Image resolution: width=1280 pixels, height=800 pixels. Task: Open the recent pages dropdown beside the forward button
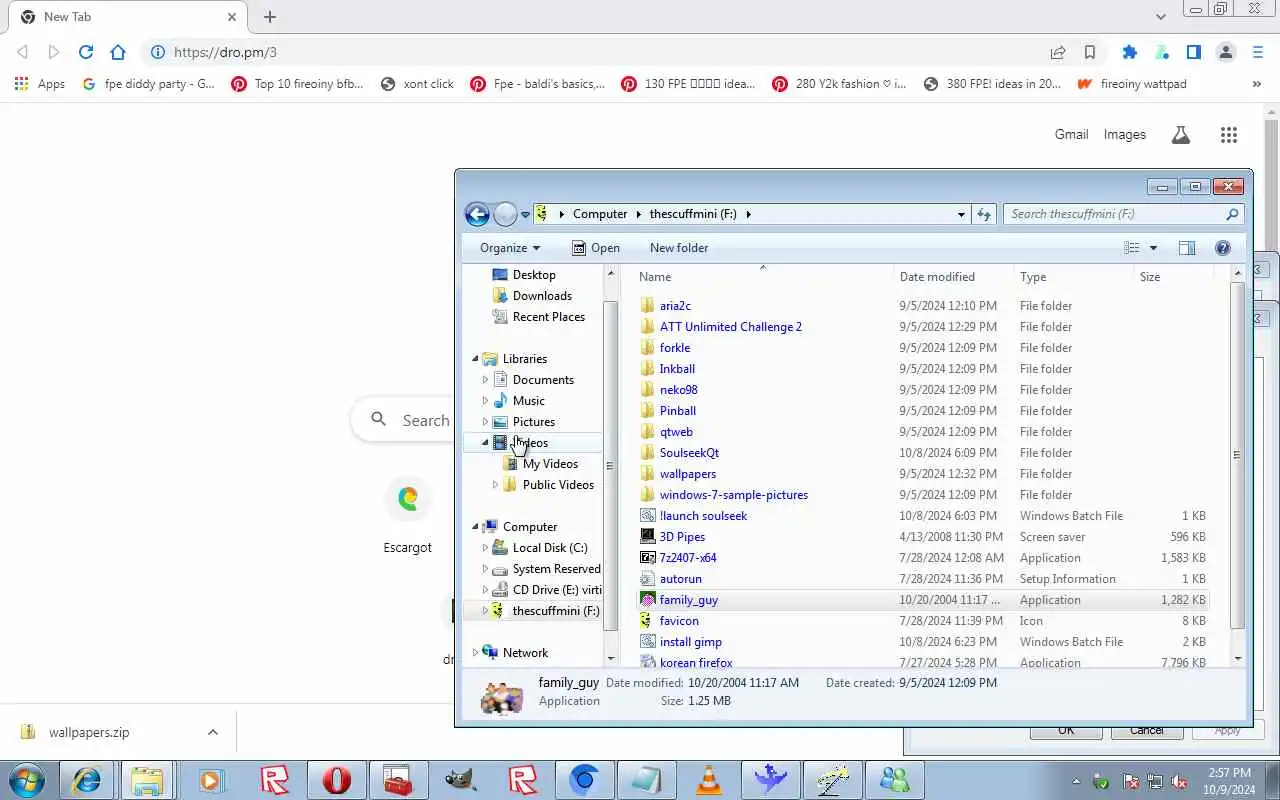[x=525, y=215]
